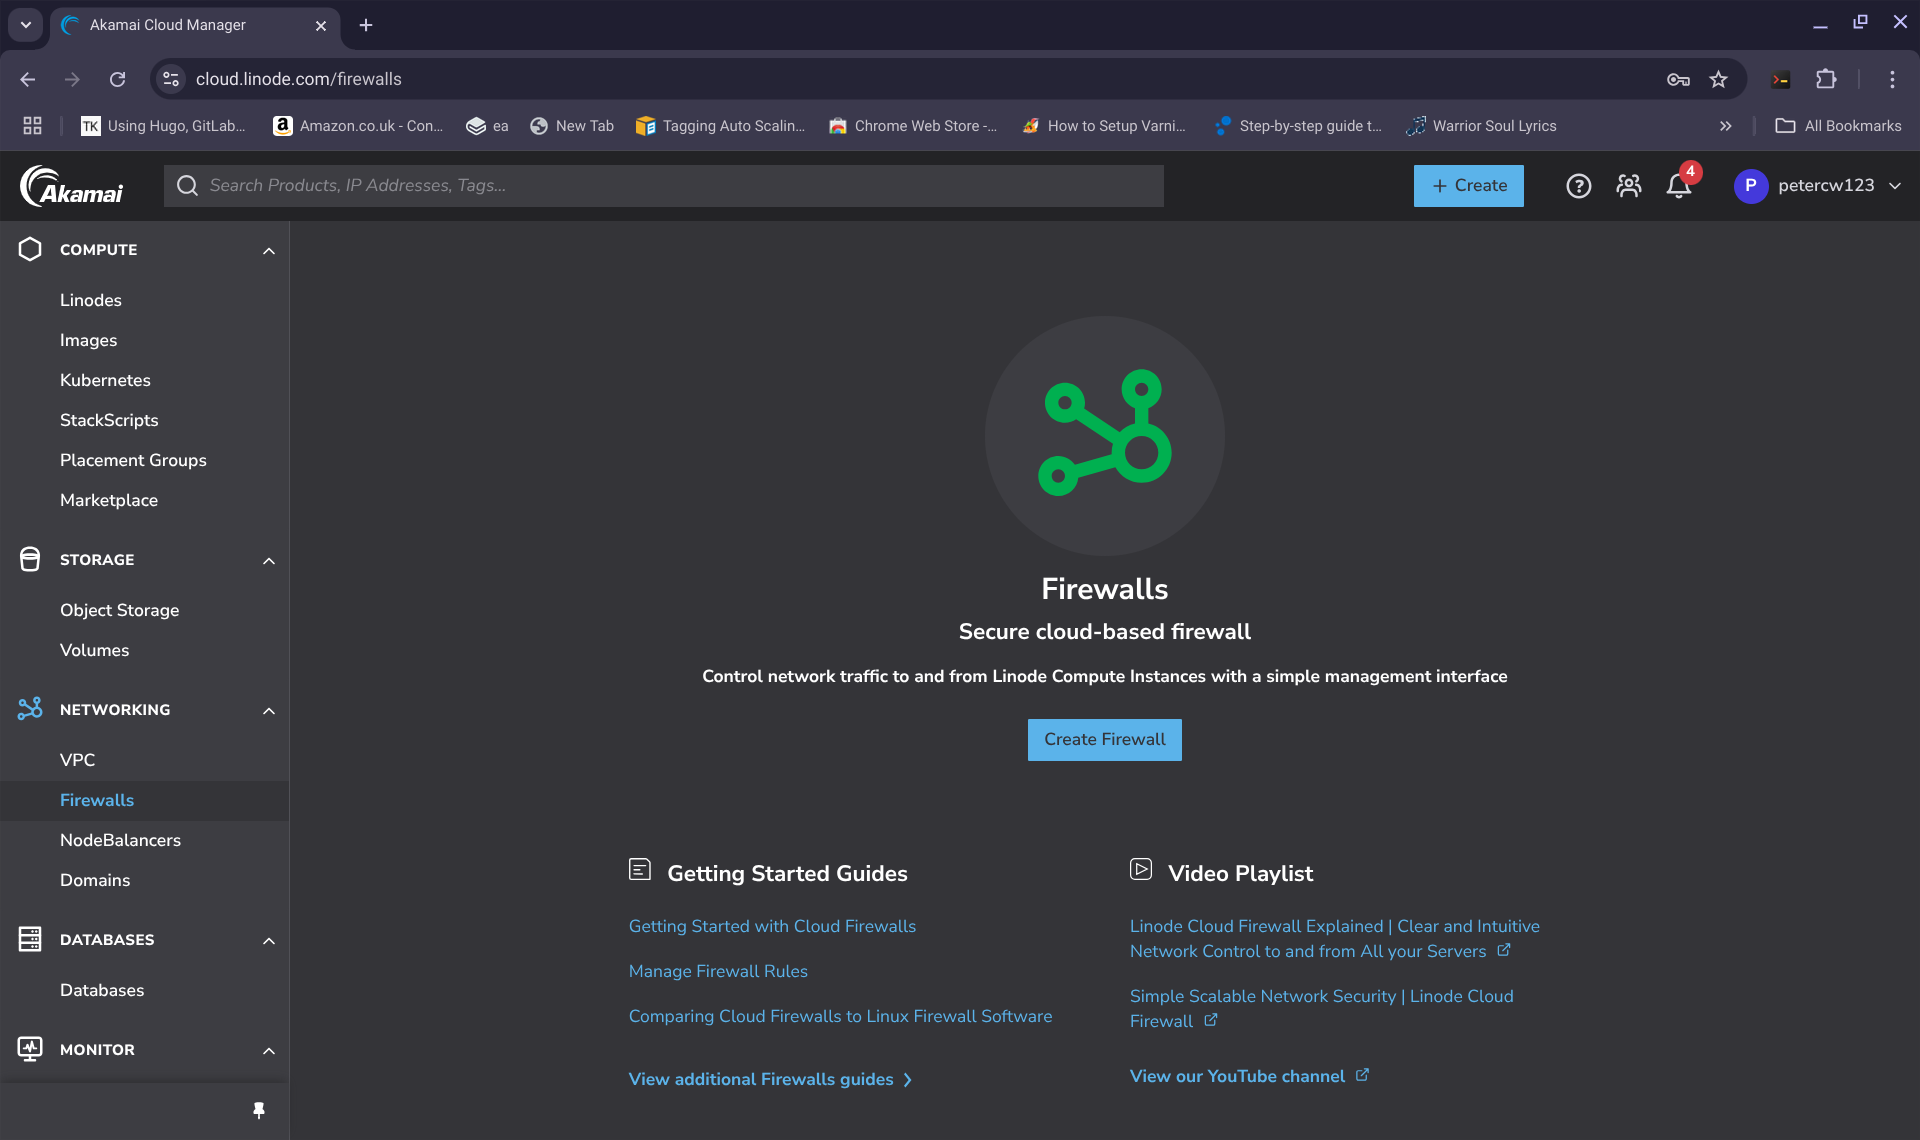Open the tab search dropdown arrow
The width and height of the screenshot is (1920, 1140).
(x=26, y=25)
